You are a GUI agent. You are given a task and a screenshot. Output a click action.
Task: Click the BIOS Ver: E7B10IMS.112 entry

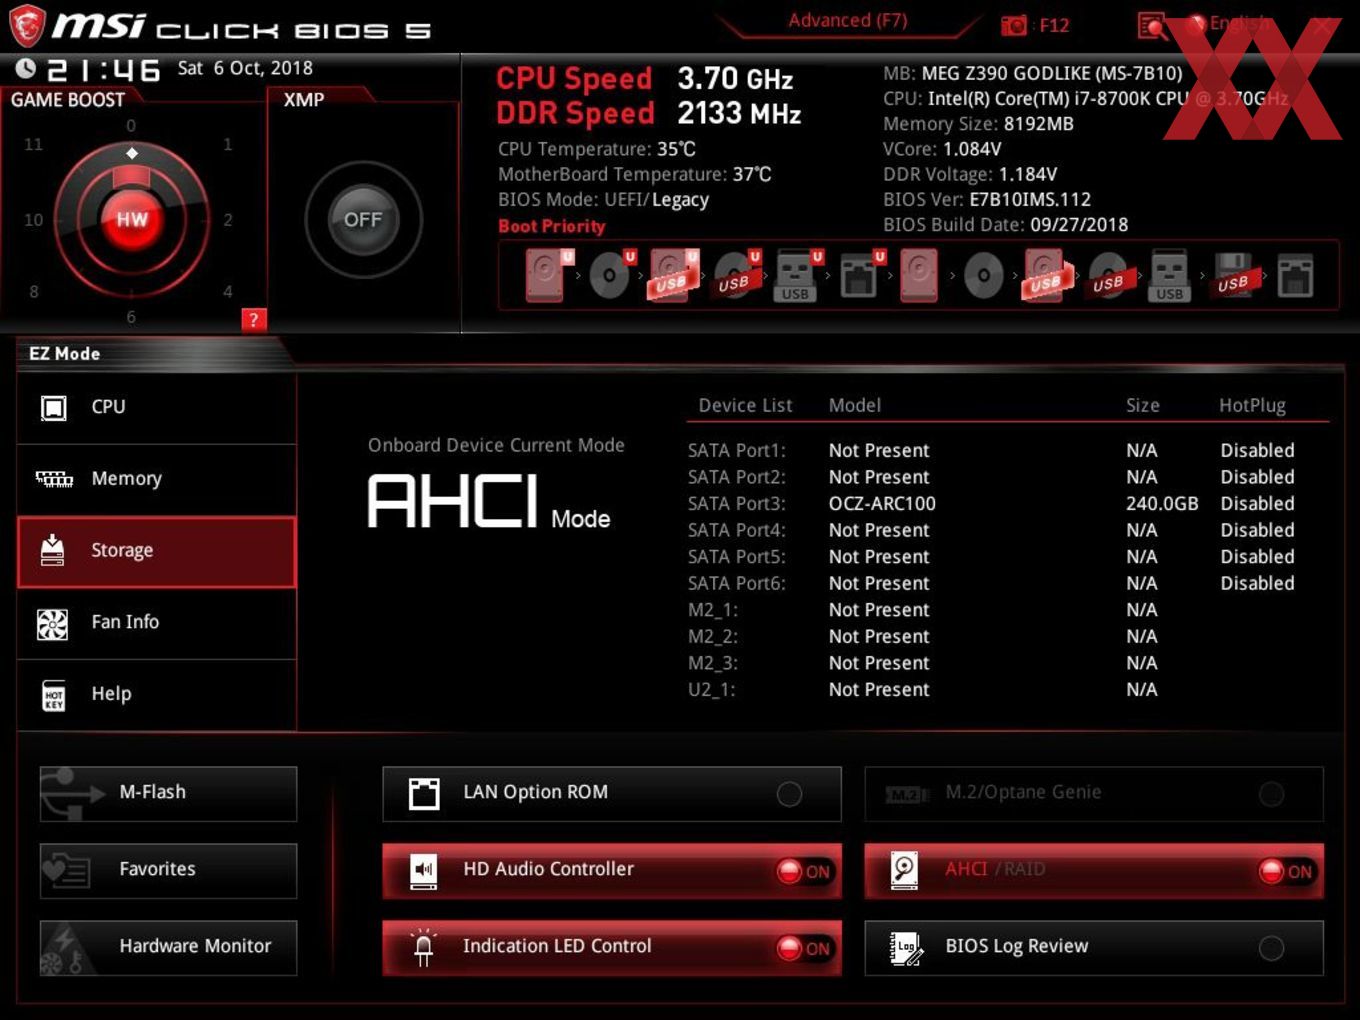click(x=987, y=200)
